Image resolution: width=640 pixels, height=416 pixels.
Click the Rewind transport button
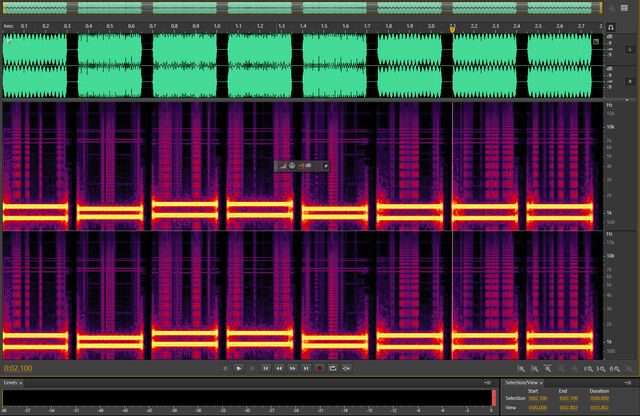click(x=279, y=368)
